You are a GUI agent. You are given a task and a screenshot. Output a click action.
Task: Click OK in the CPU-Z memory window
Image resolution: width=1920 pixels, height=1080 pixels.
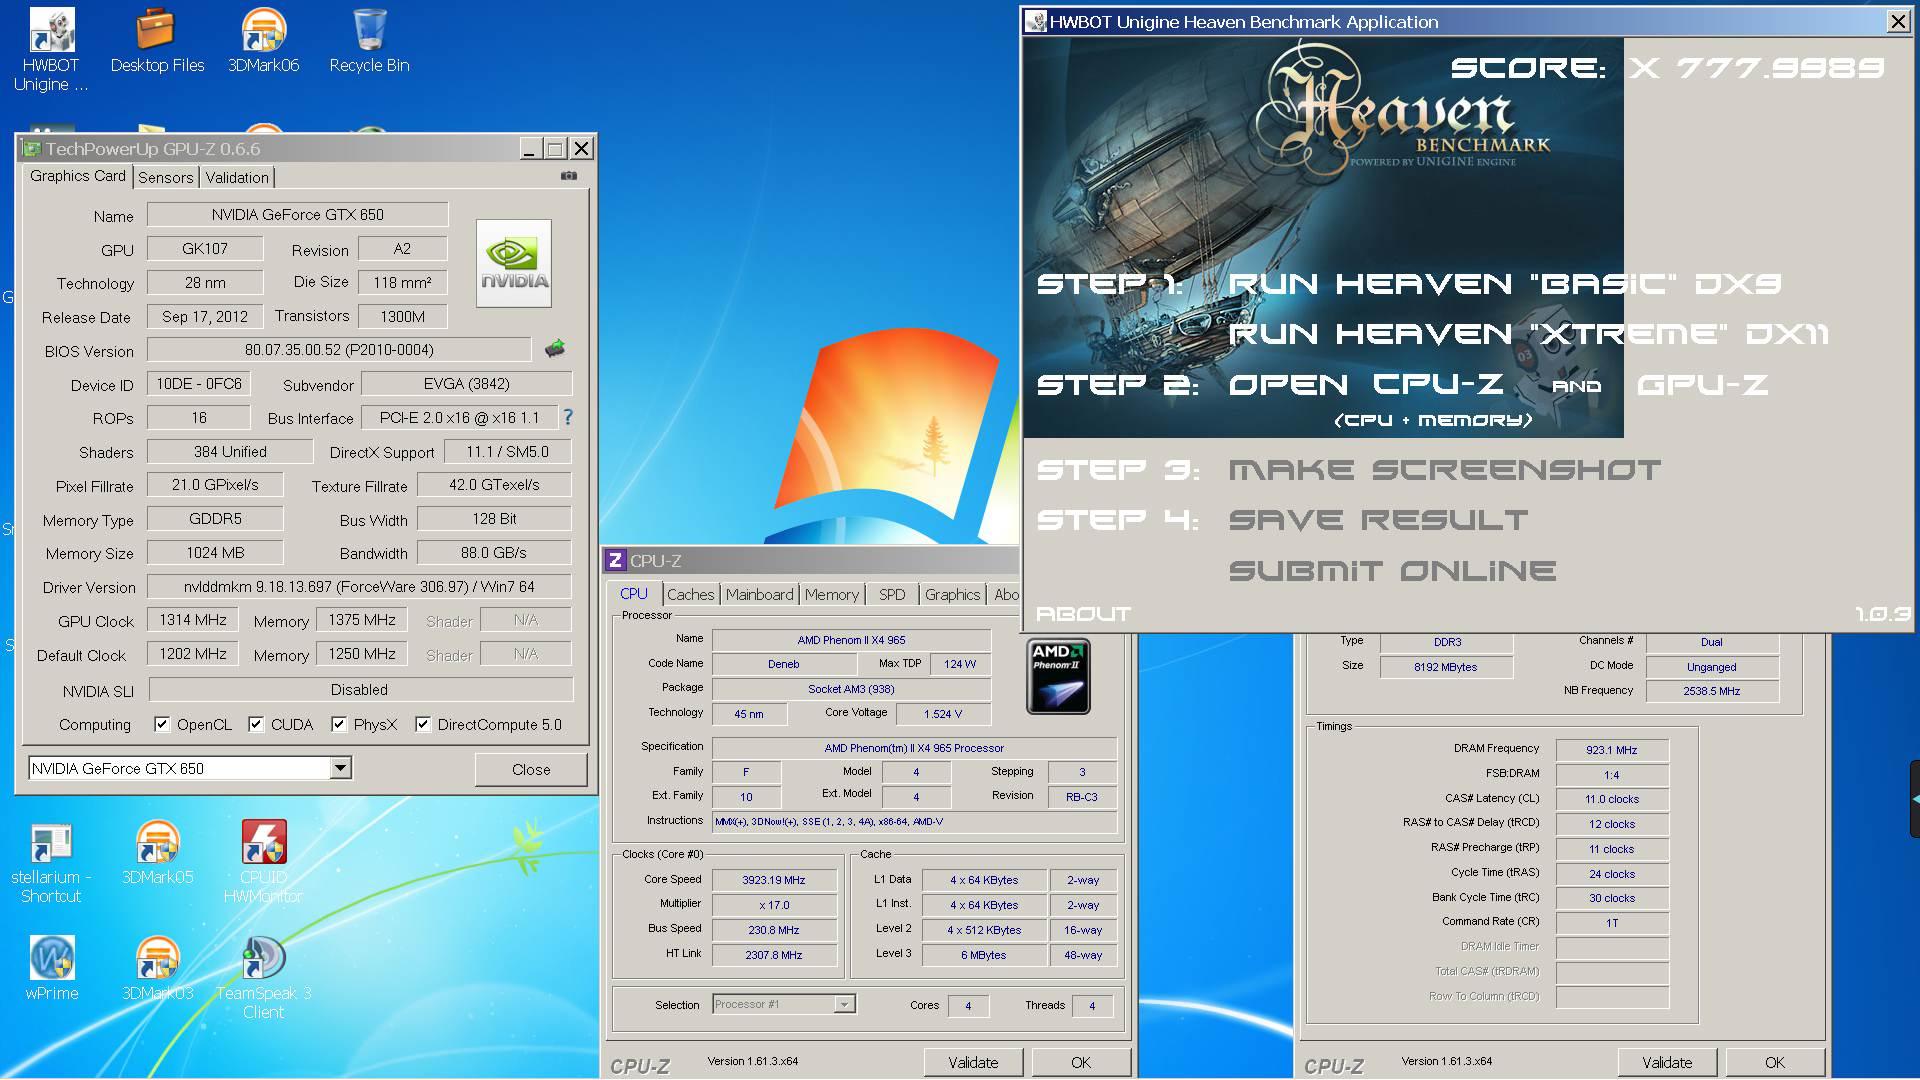[1775, 1062]
